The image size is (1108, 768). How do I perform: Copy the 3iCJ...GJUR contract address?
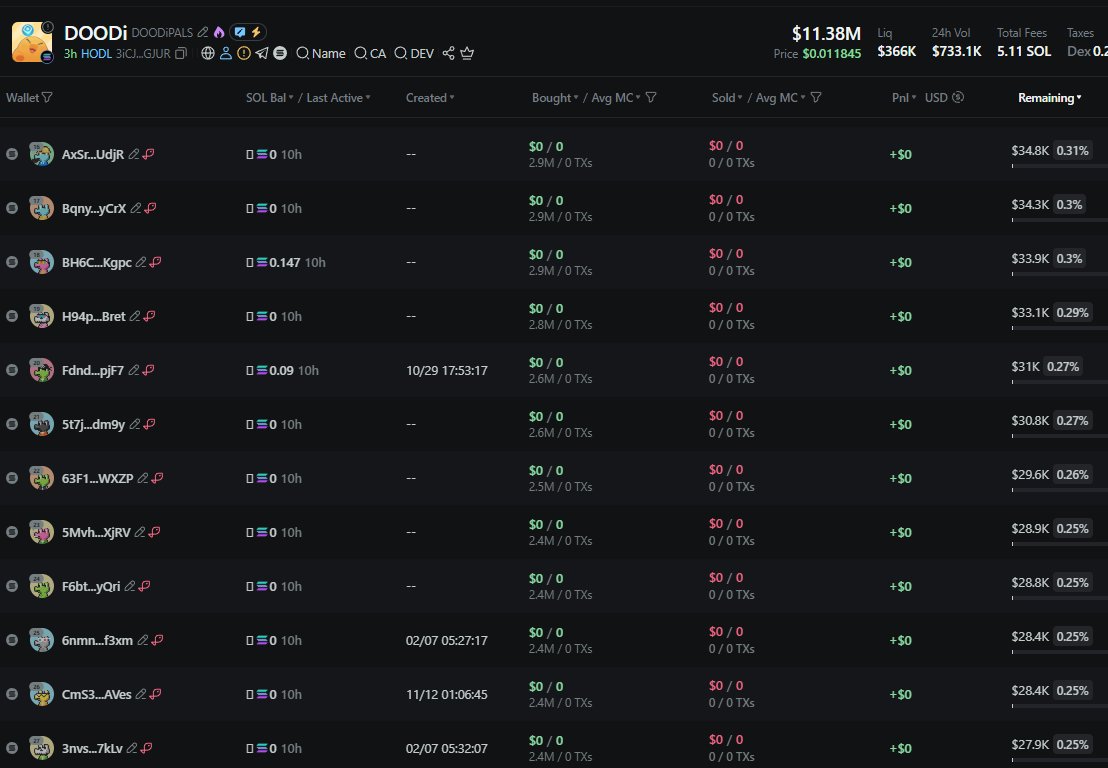181,54
